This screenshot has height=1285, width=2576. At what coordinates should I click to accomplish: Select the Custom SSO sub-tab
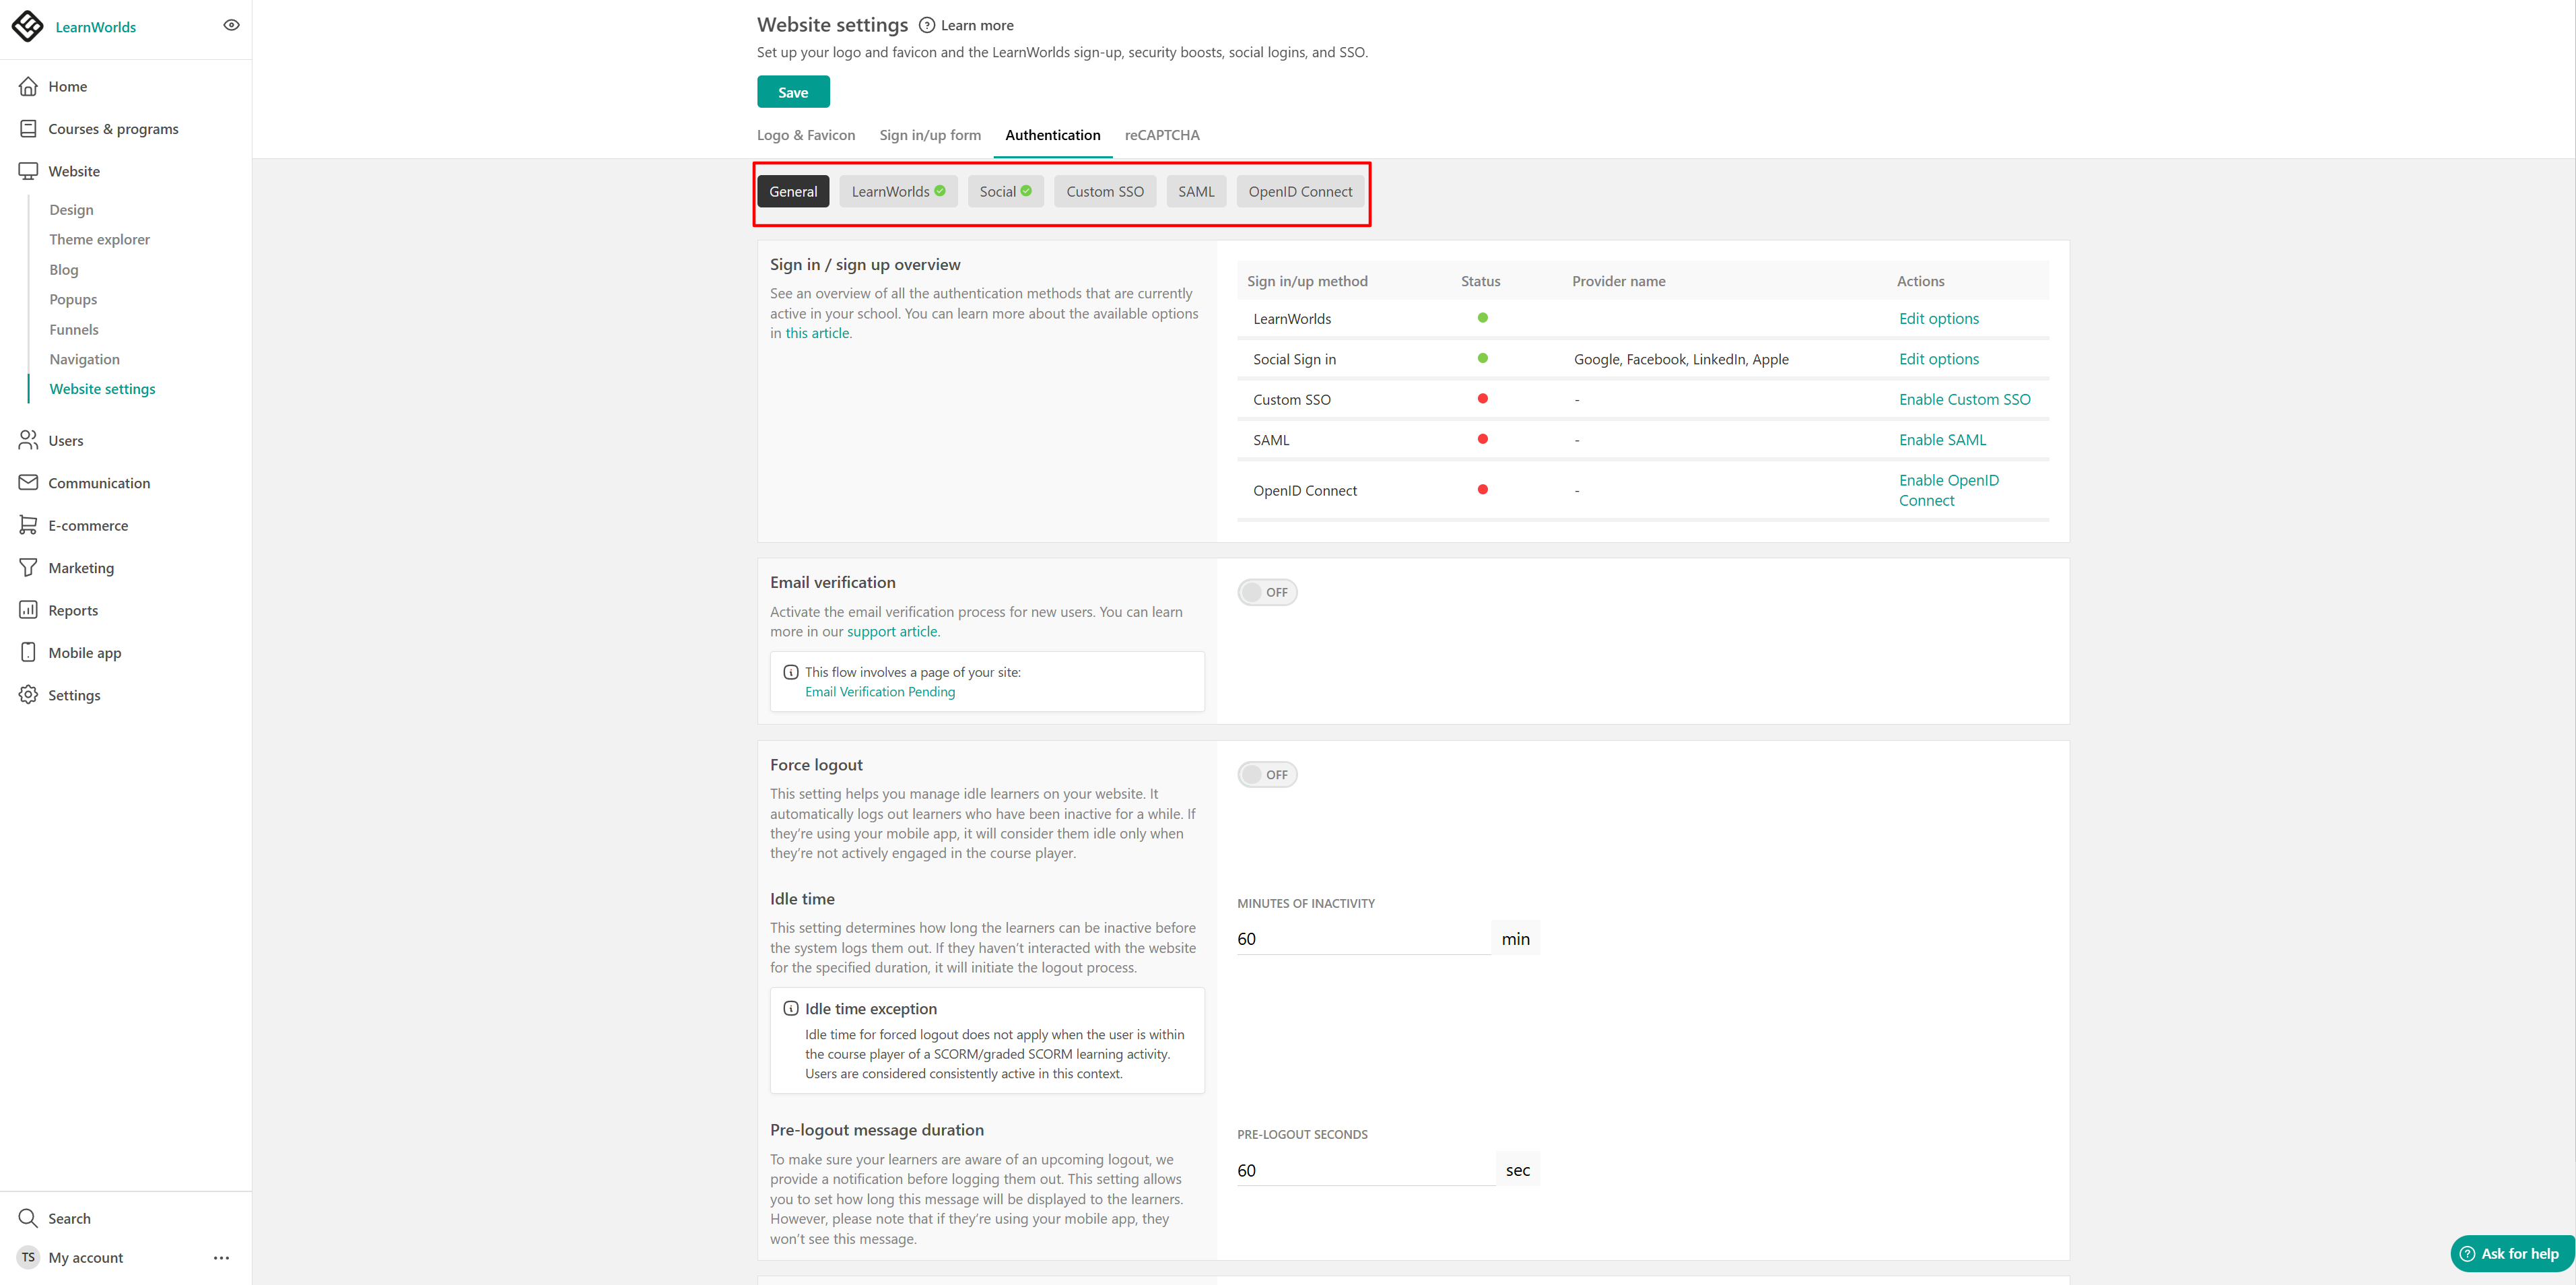click(x=1104, y=192)
